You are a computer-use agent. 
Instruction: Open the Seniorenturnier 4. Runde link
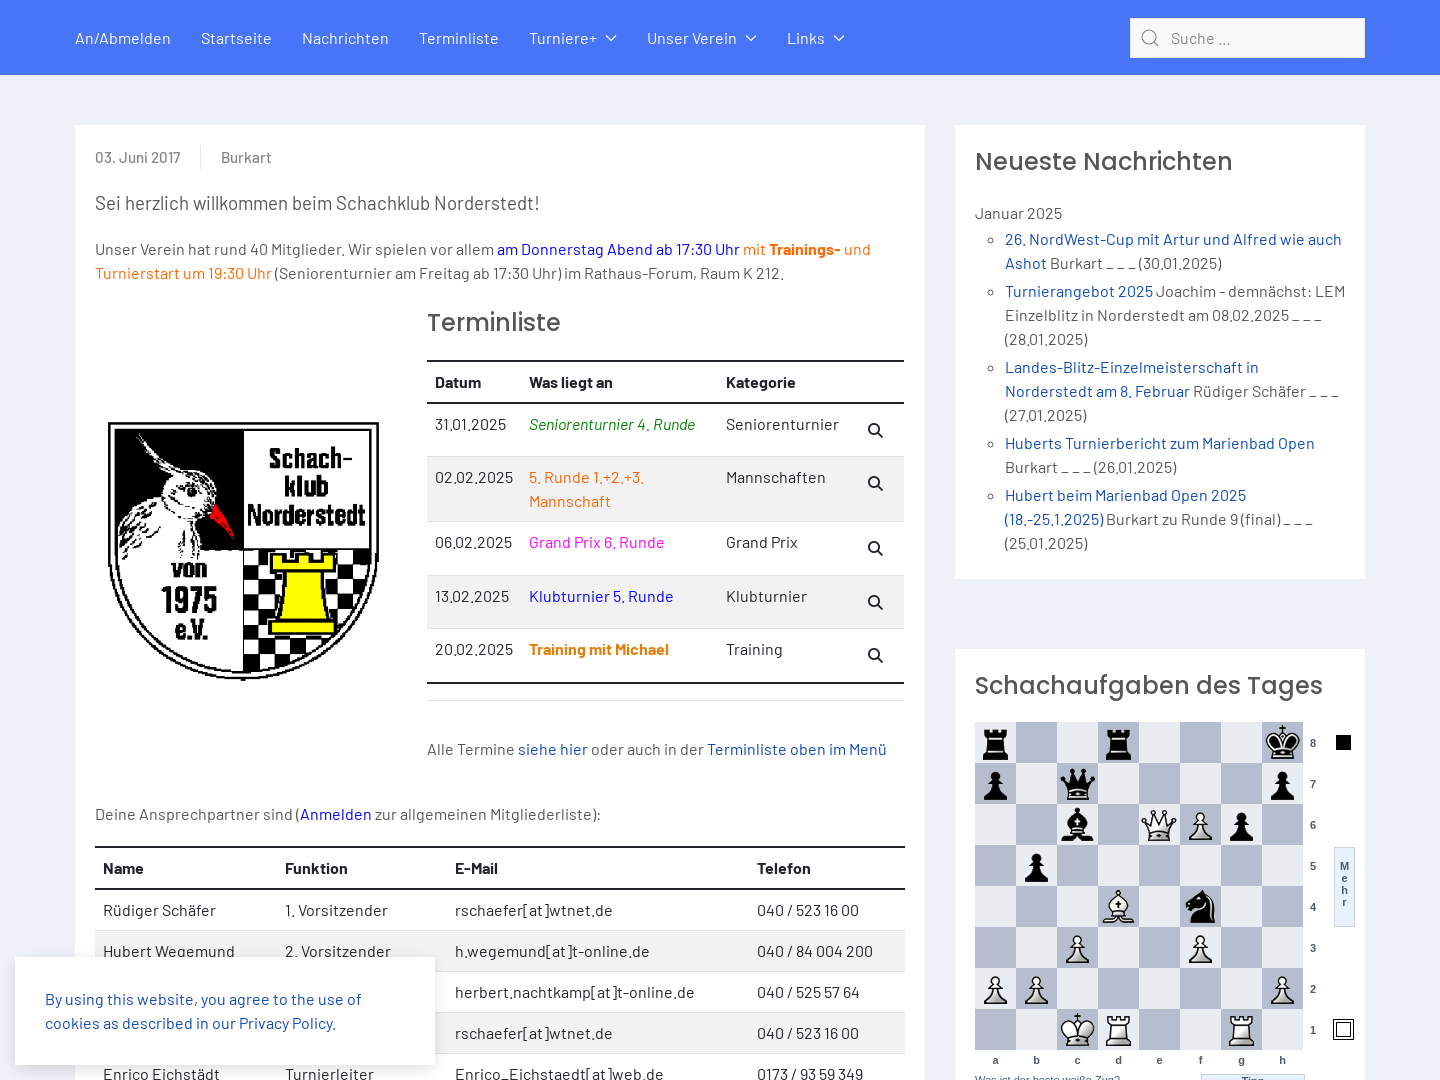612,425
